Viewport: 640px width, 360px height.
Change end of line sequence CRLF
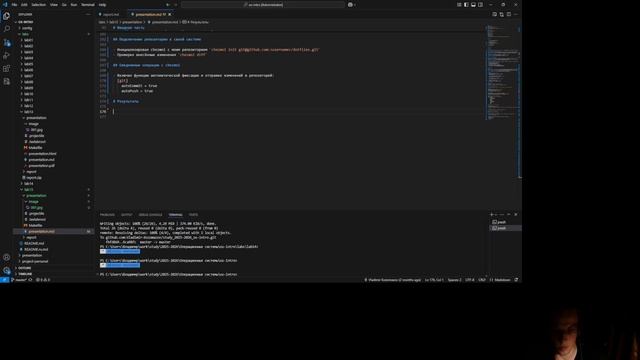coord(482,280)
